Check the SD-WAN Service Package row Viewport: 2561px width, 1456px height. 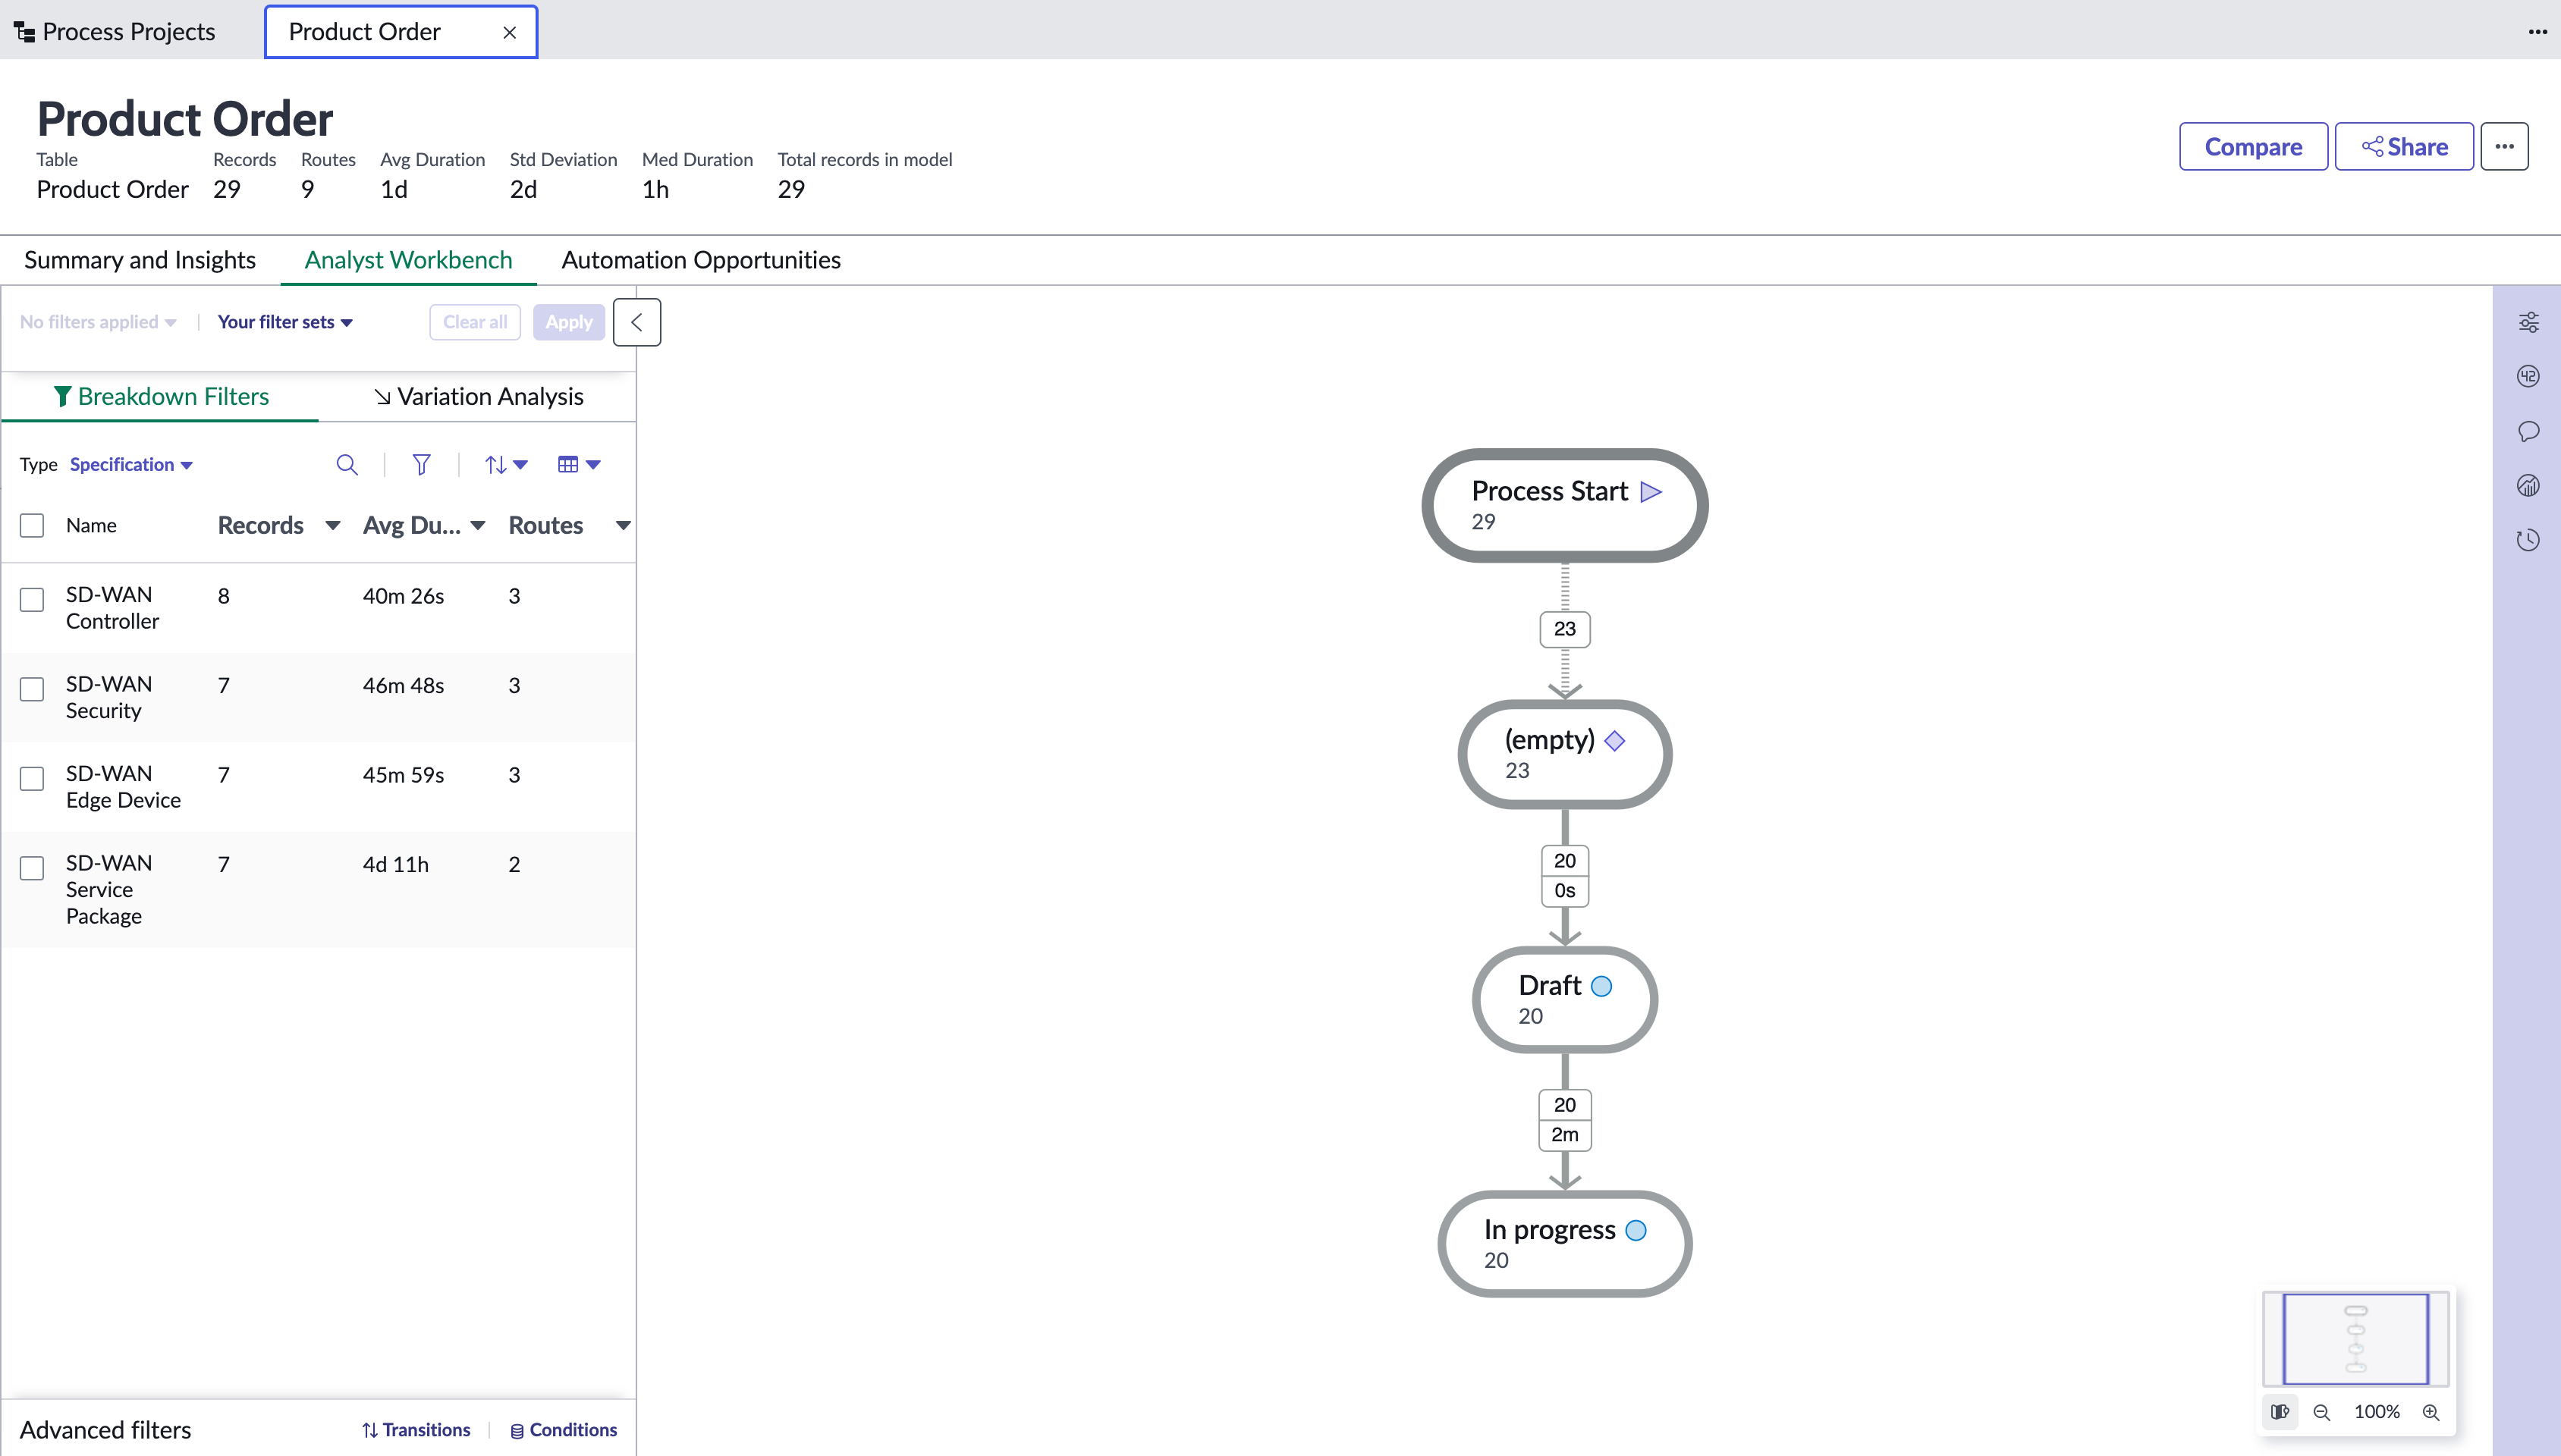click(x=32, y=867)
